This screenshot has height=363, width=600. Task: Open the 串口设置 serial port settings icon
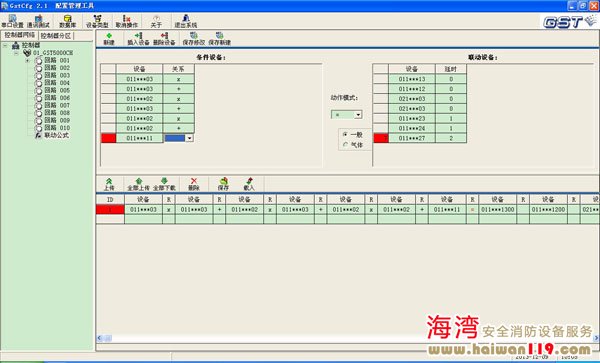(x=12, y=21)
